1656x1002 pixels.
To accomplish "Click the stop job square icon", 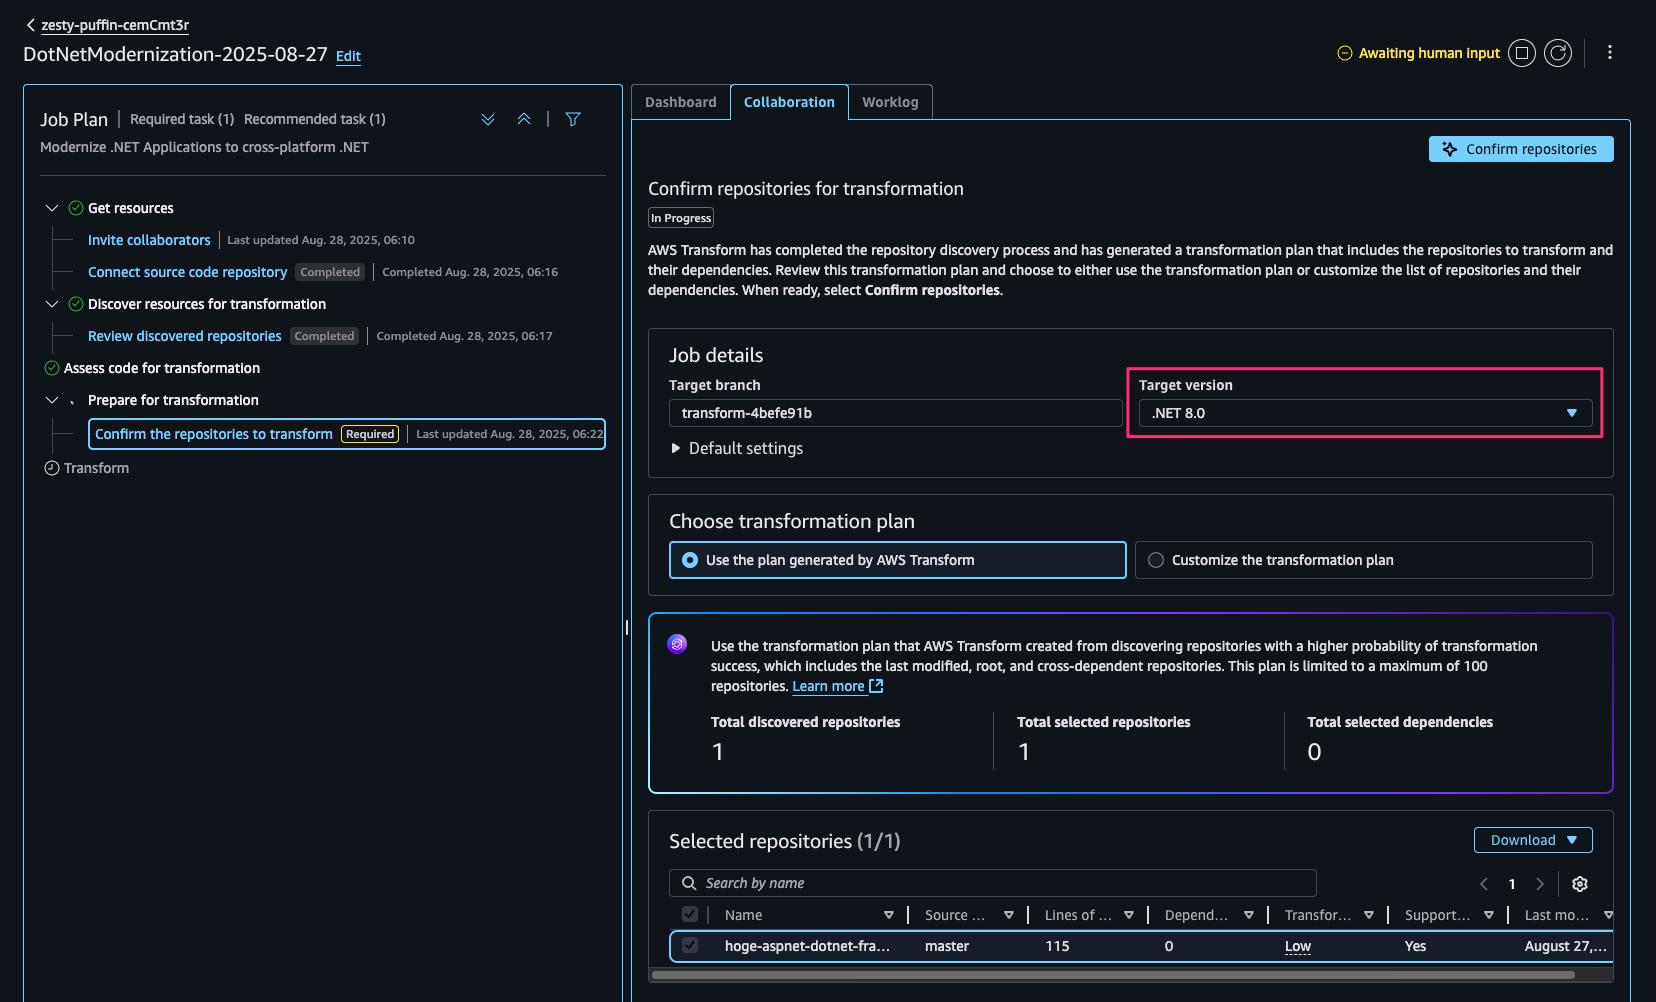I will [1522, 53].
